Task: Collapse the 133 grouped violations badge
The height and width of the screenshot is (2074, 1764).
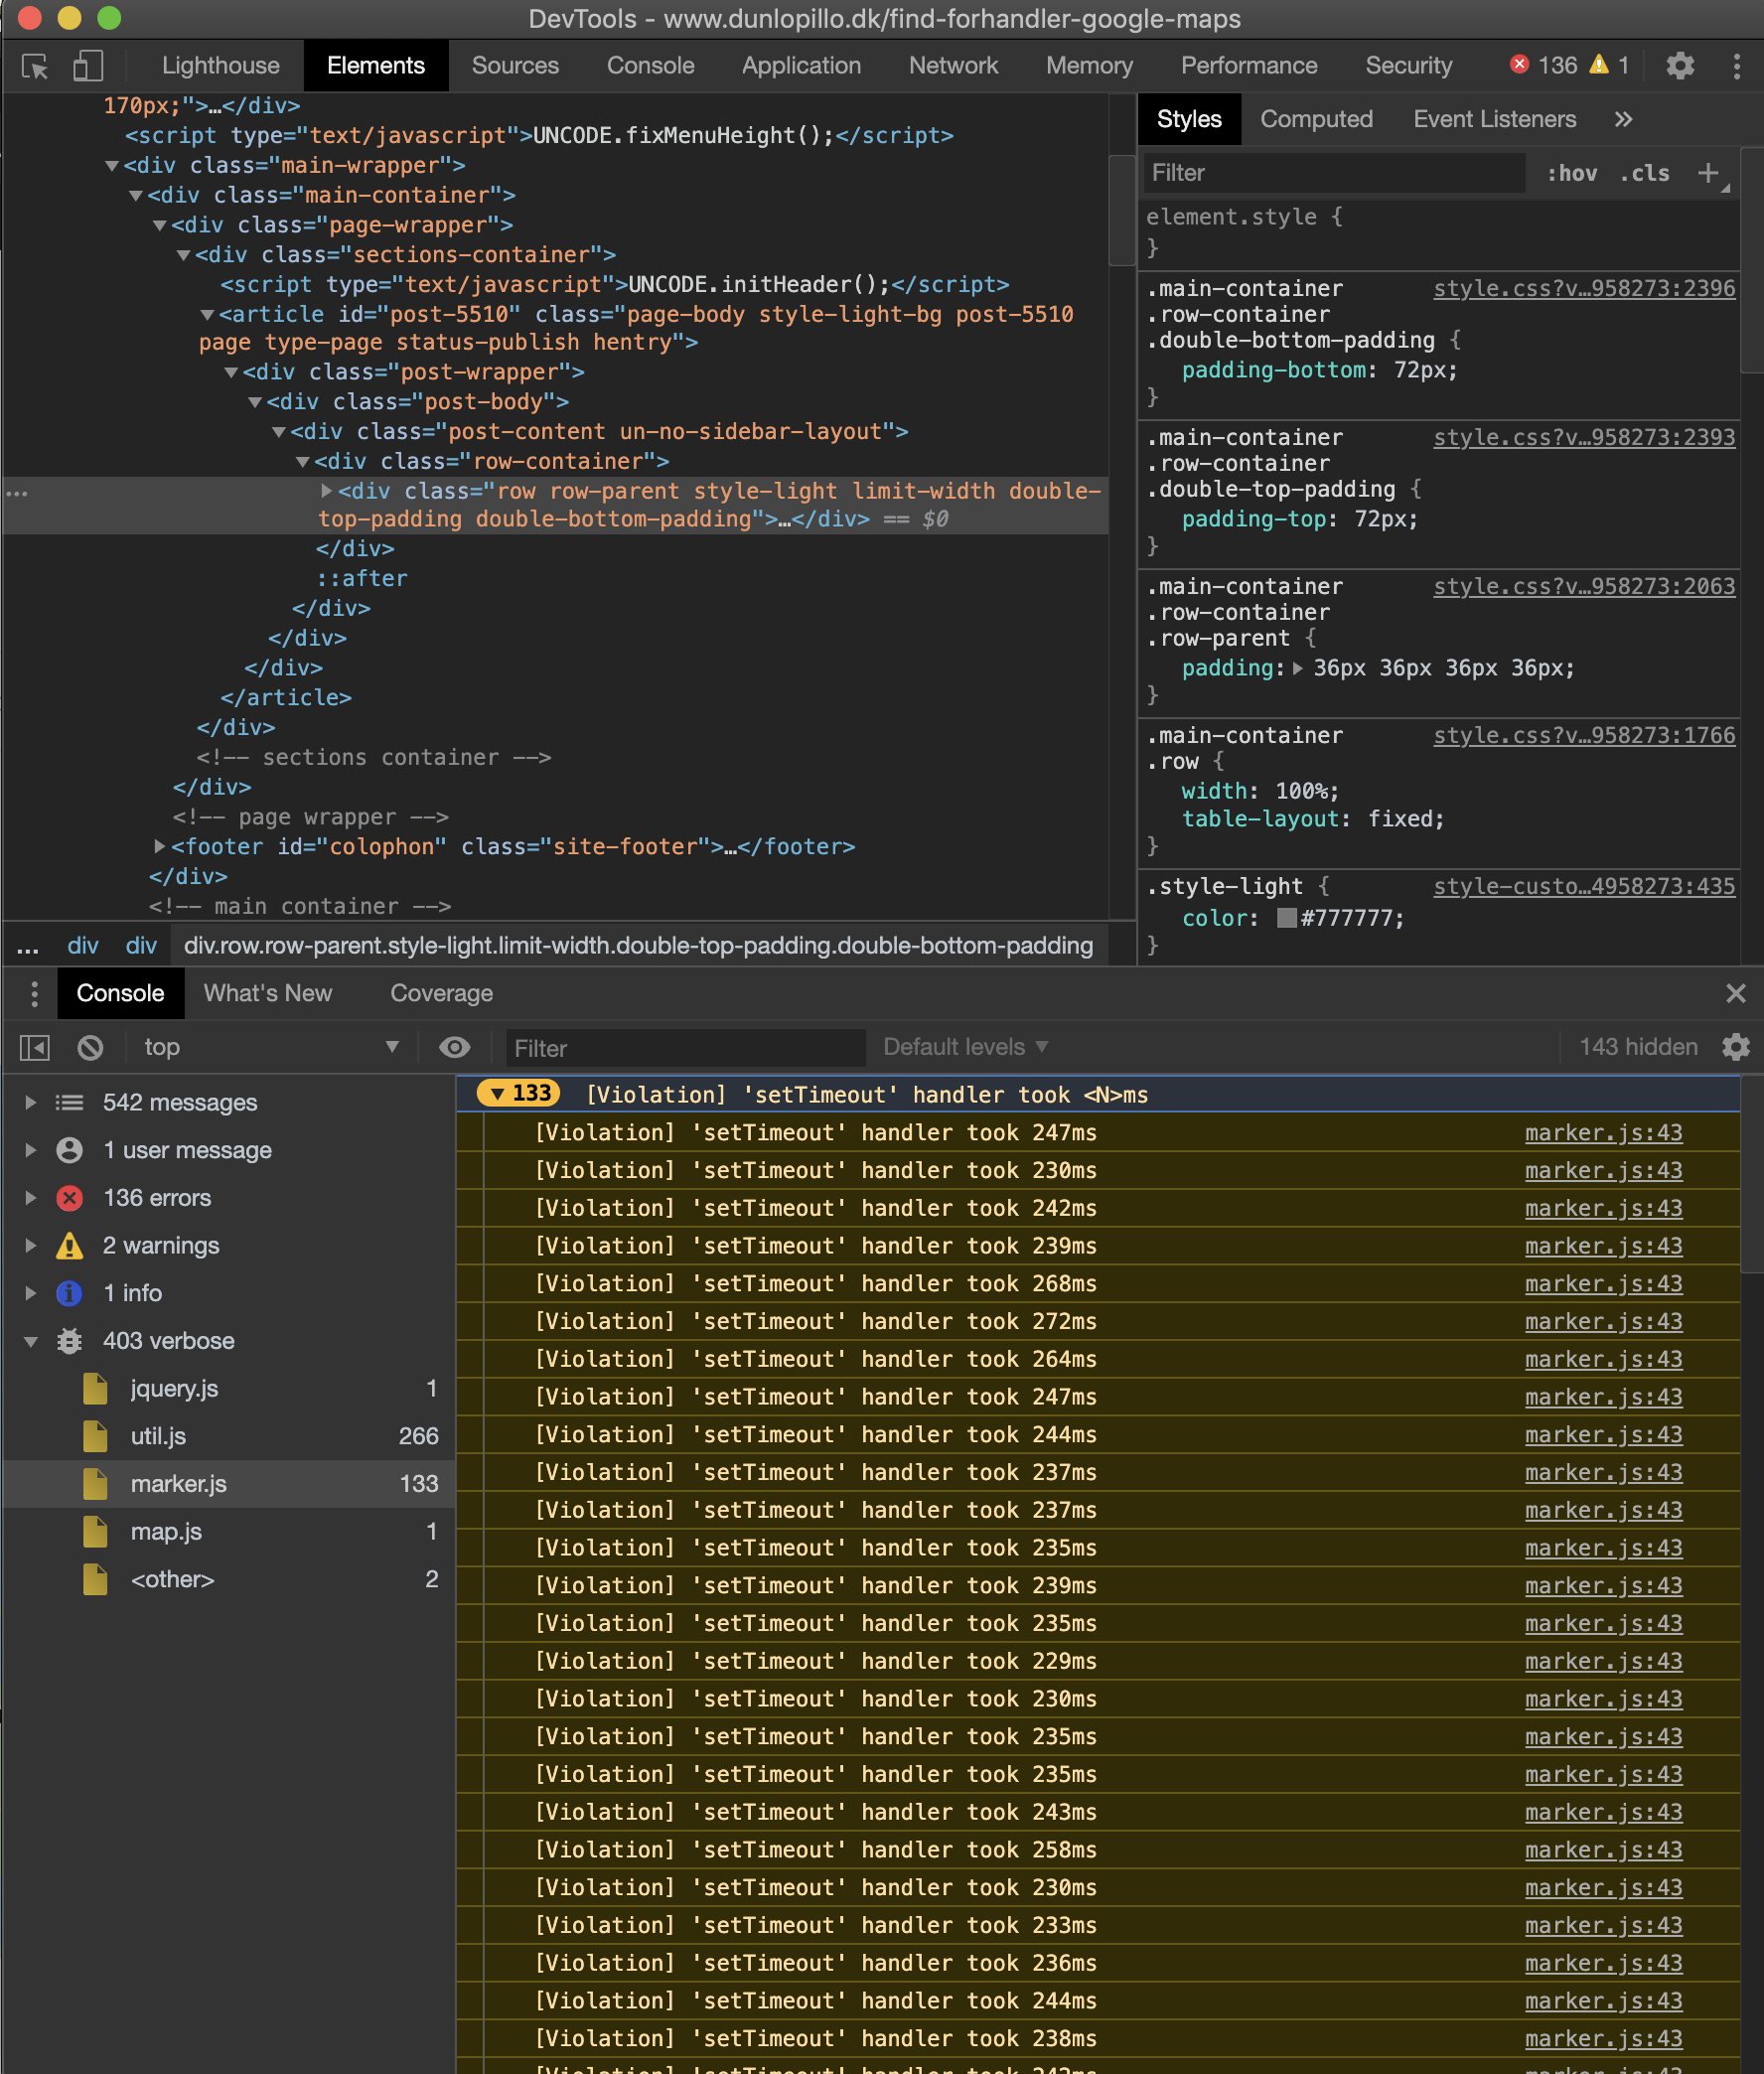Action: tap(518, 1094)
